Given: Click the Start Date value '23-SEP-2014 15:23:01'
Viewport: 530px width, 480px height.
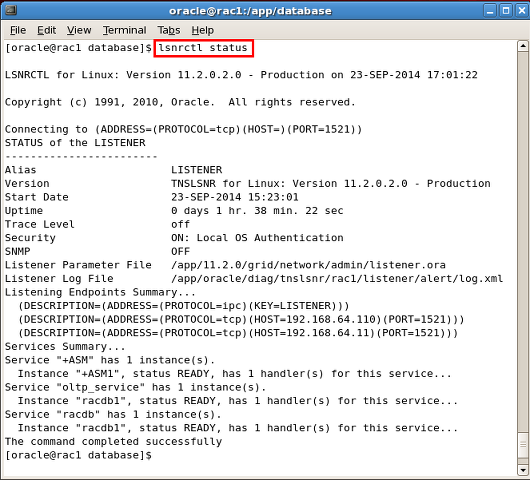Looking at the screenshot, I should tap(235, 197).
